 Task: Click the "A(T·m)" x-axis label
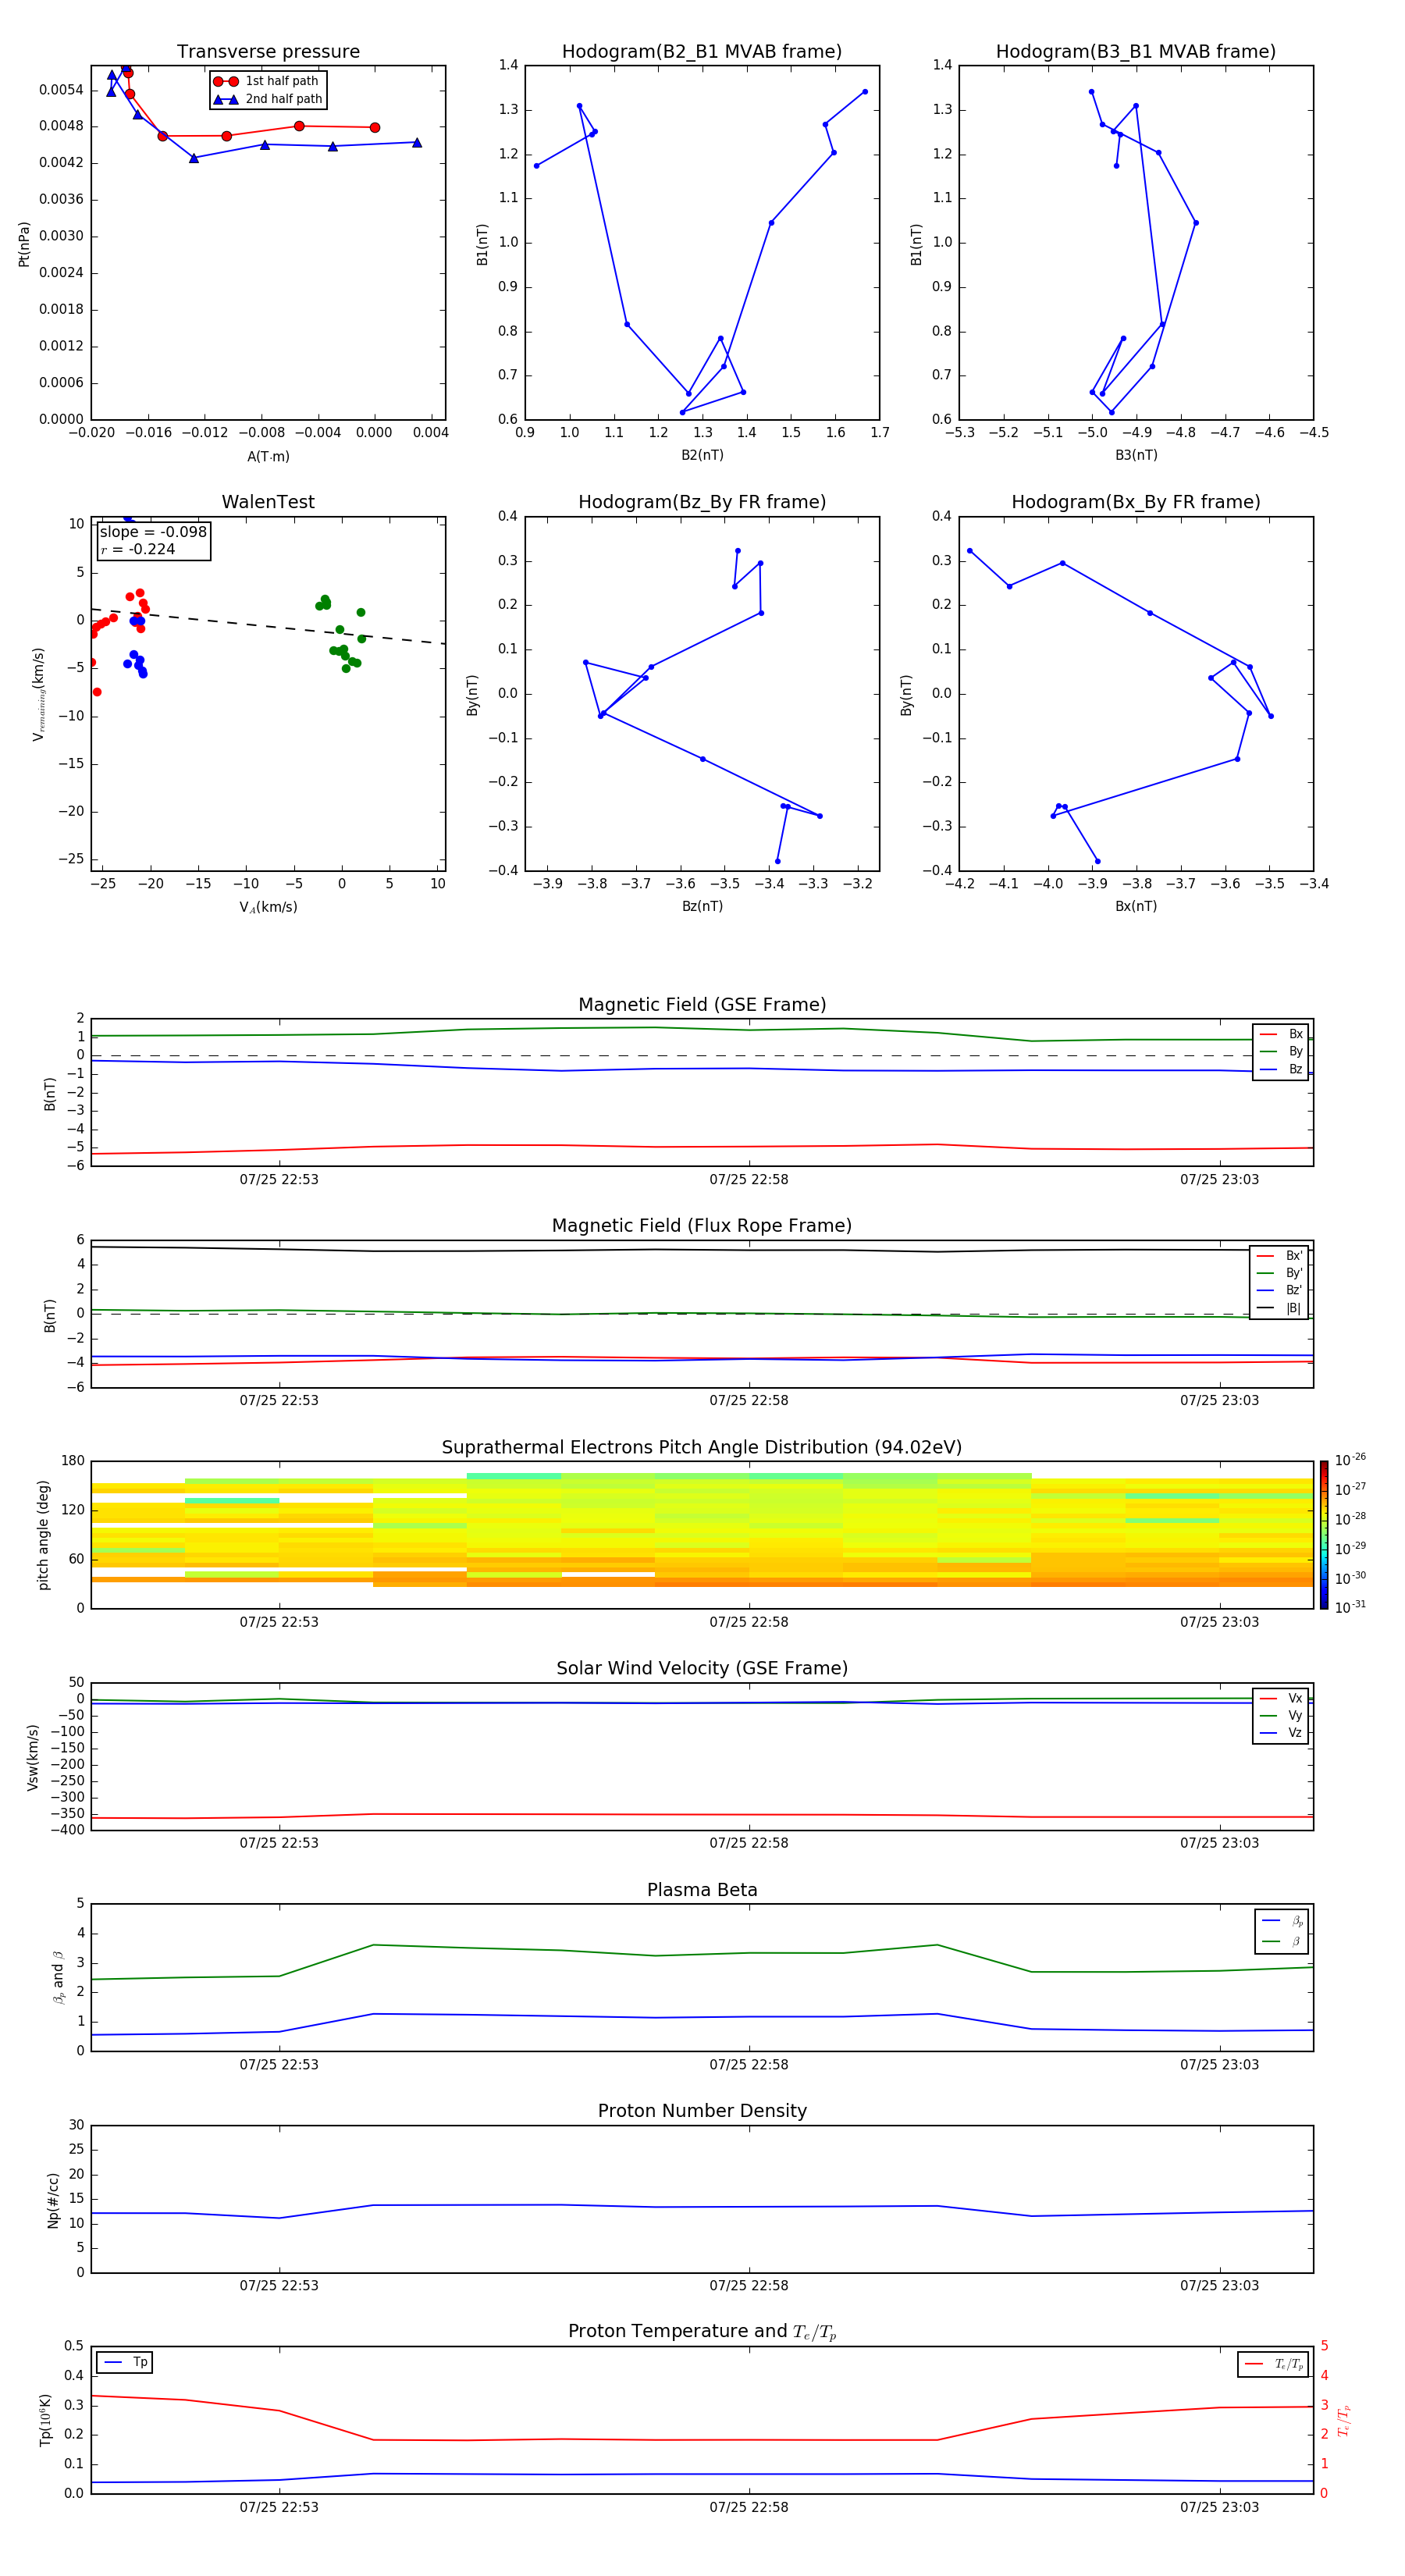click(x=268, y=456)
